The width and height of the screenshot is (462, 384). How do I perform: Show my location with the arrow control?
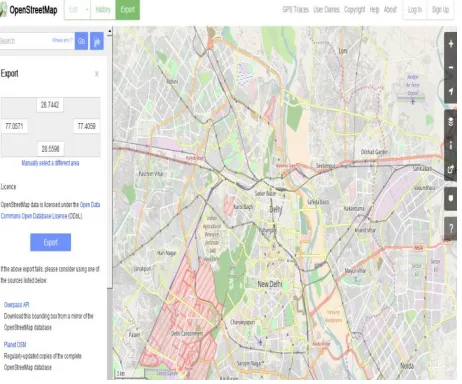click(x=451, y=91)
